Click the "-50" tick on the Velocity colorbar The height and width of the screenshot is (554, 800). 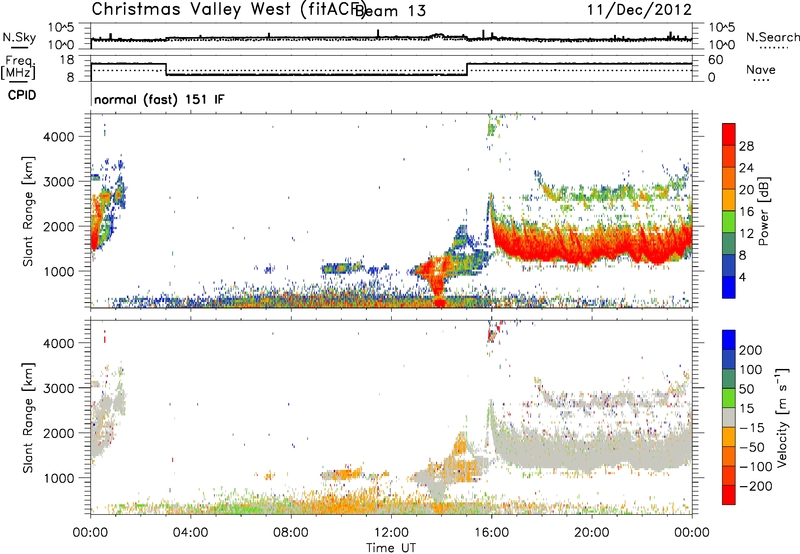[x=752, y=448]
